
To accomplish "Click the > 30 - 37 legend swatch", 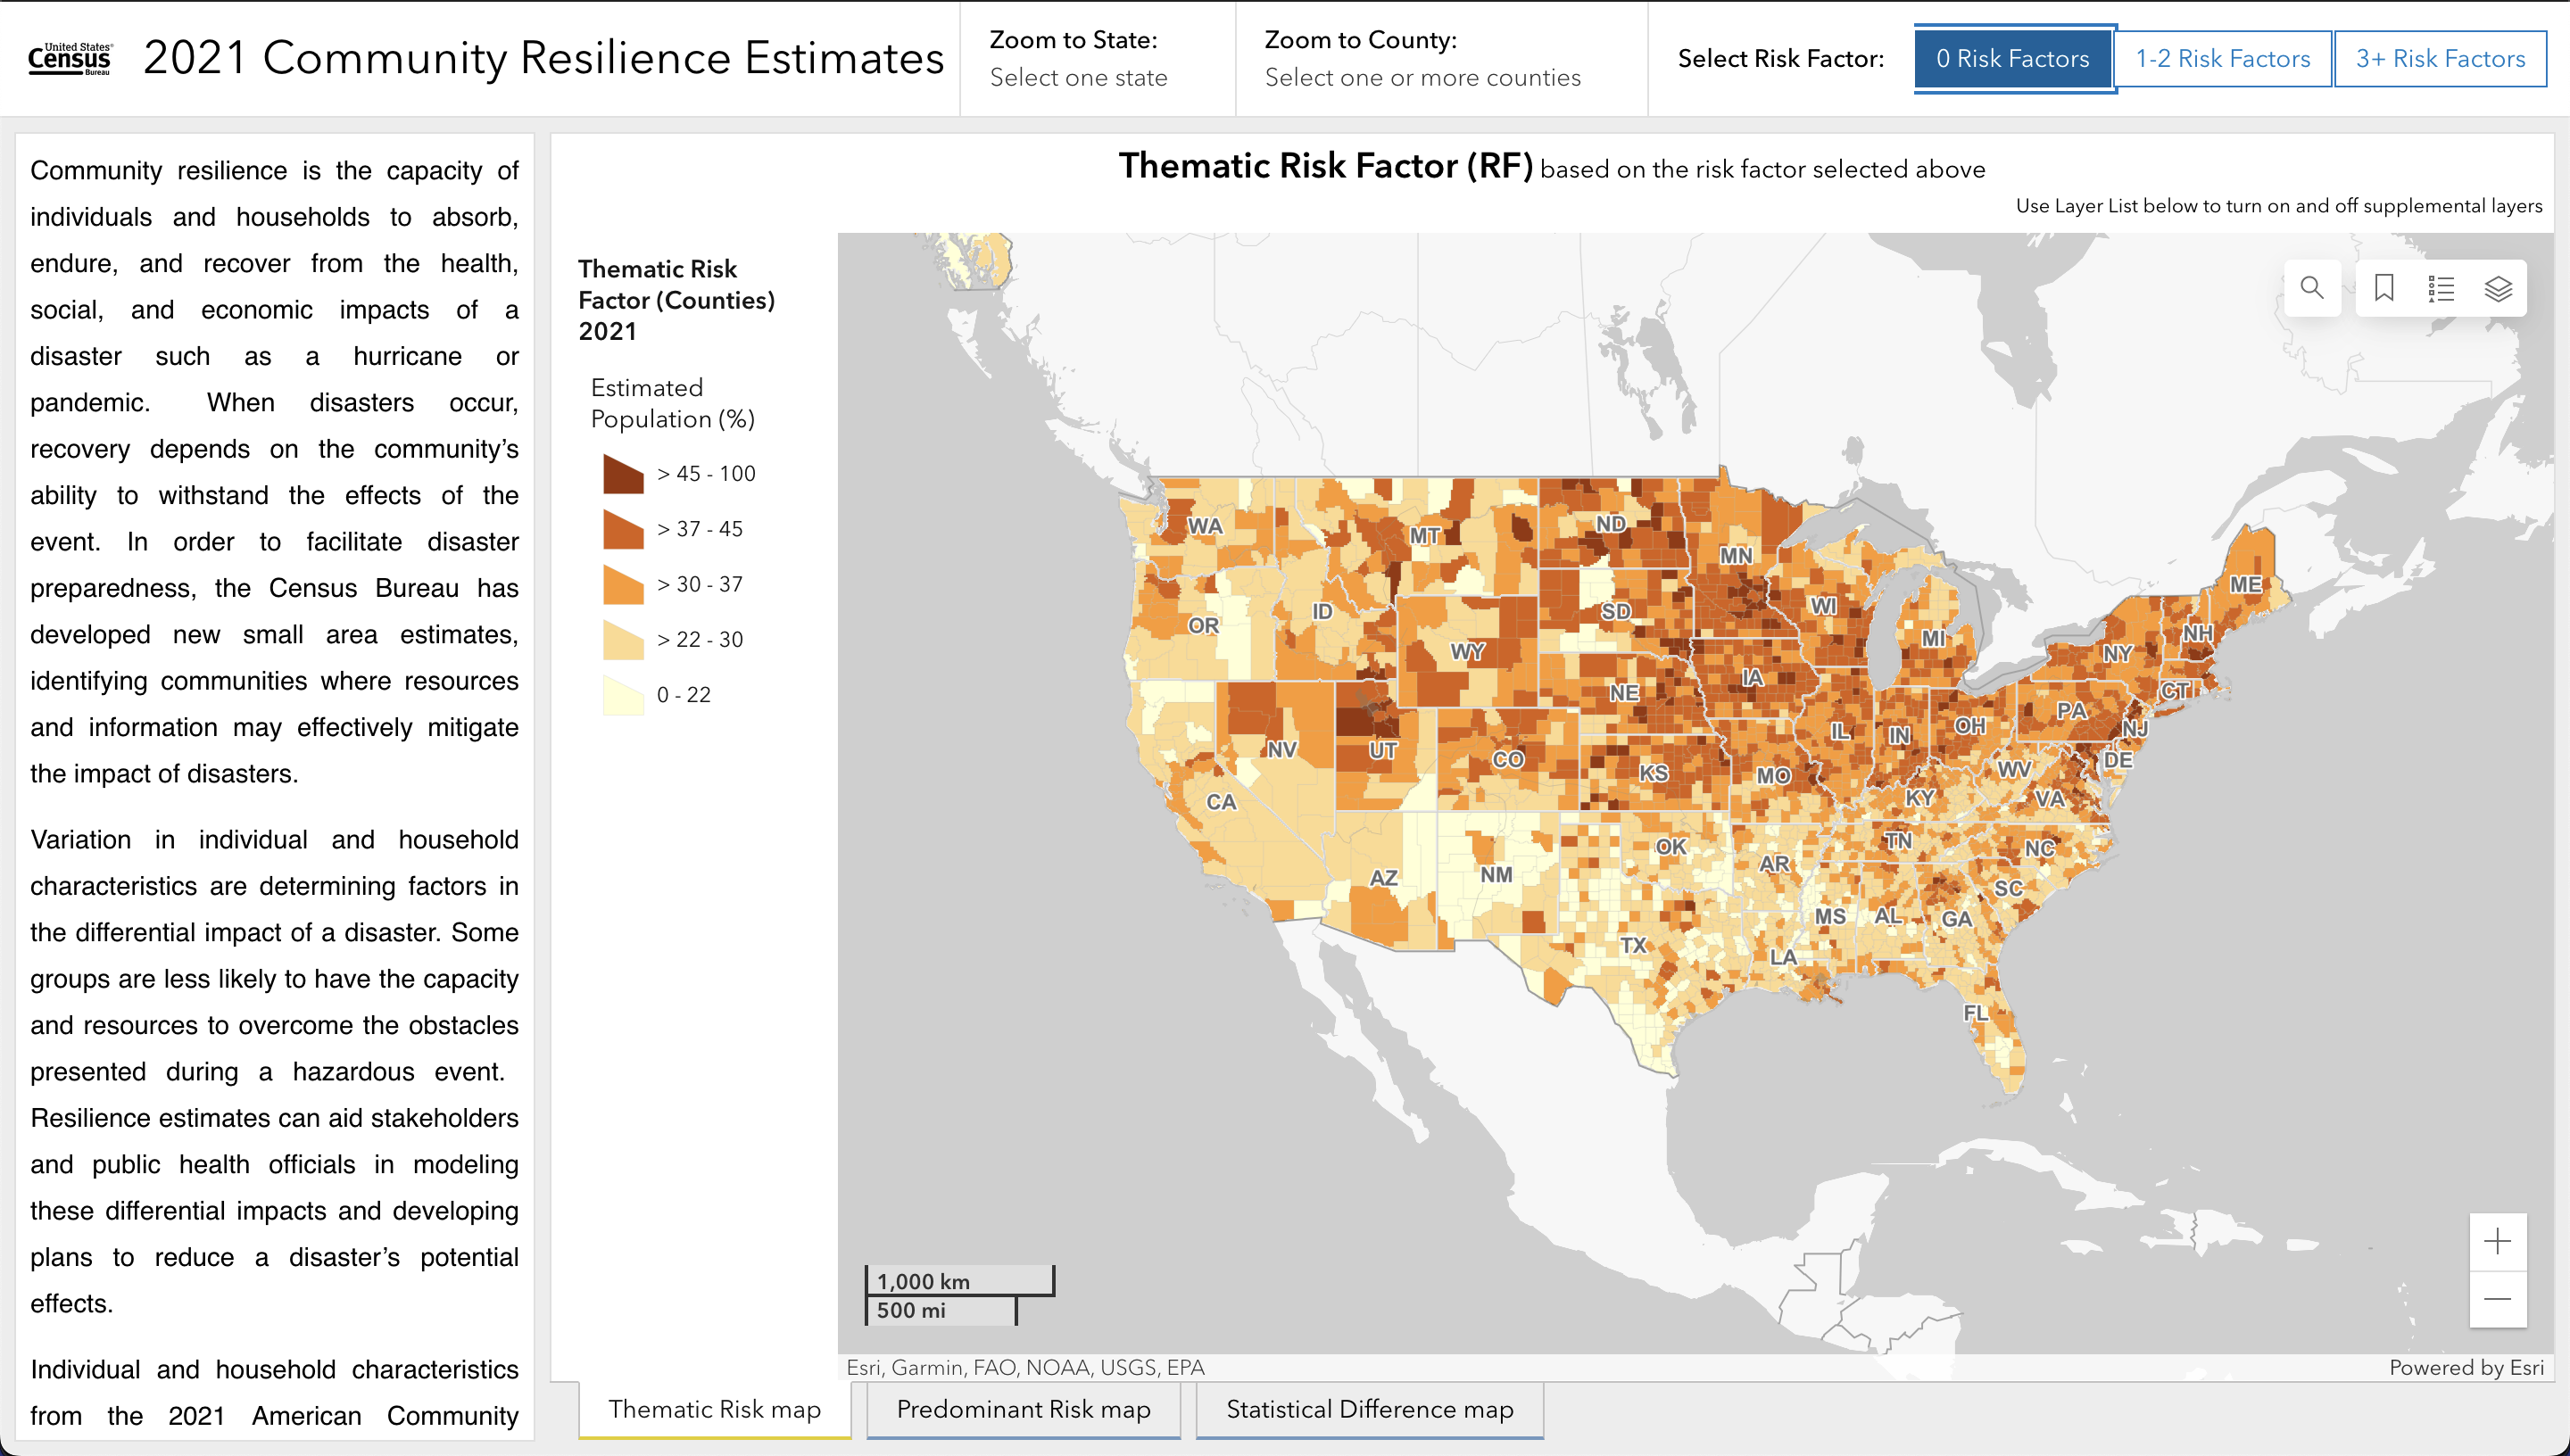I will pos(623,584).
